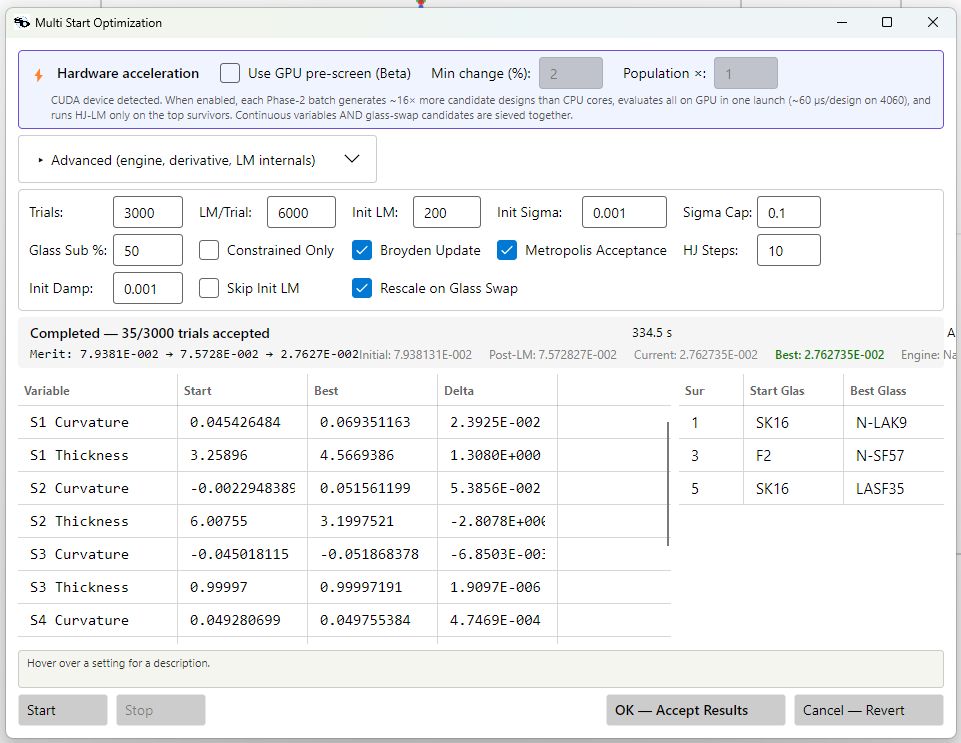Select the S2 Thickness row
This screenshot has height=743, width=961.
tap(344, 522)
